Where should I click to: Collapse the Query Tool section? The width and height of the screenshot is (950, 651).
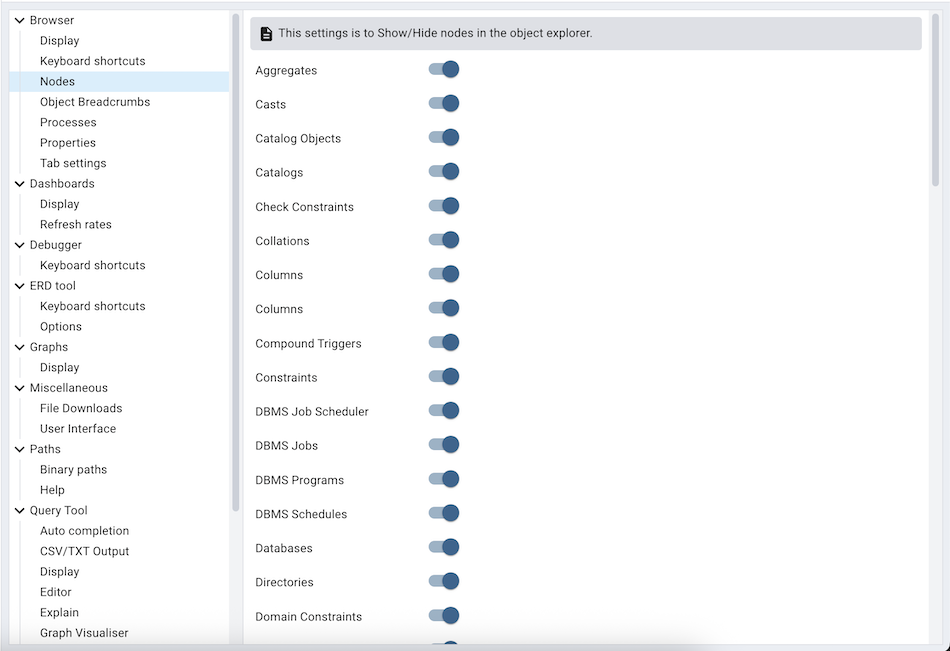pos(18,510)
